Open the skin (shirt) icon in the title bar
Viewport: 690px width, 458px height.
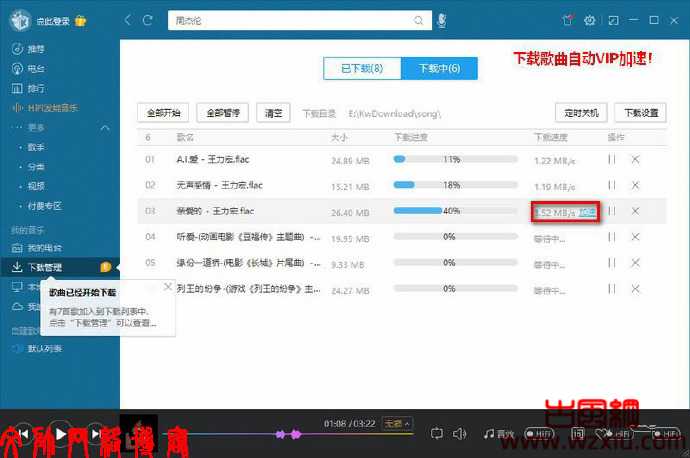568,20
